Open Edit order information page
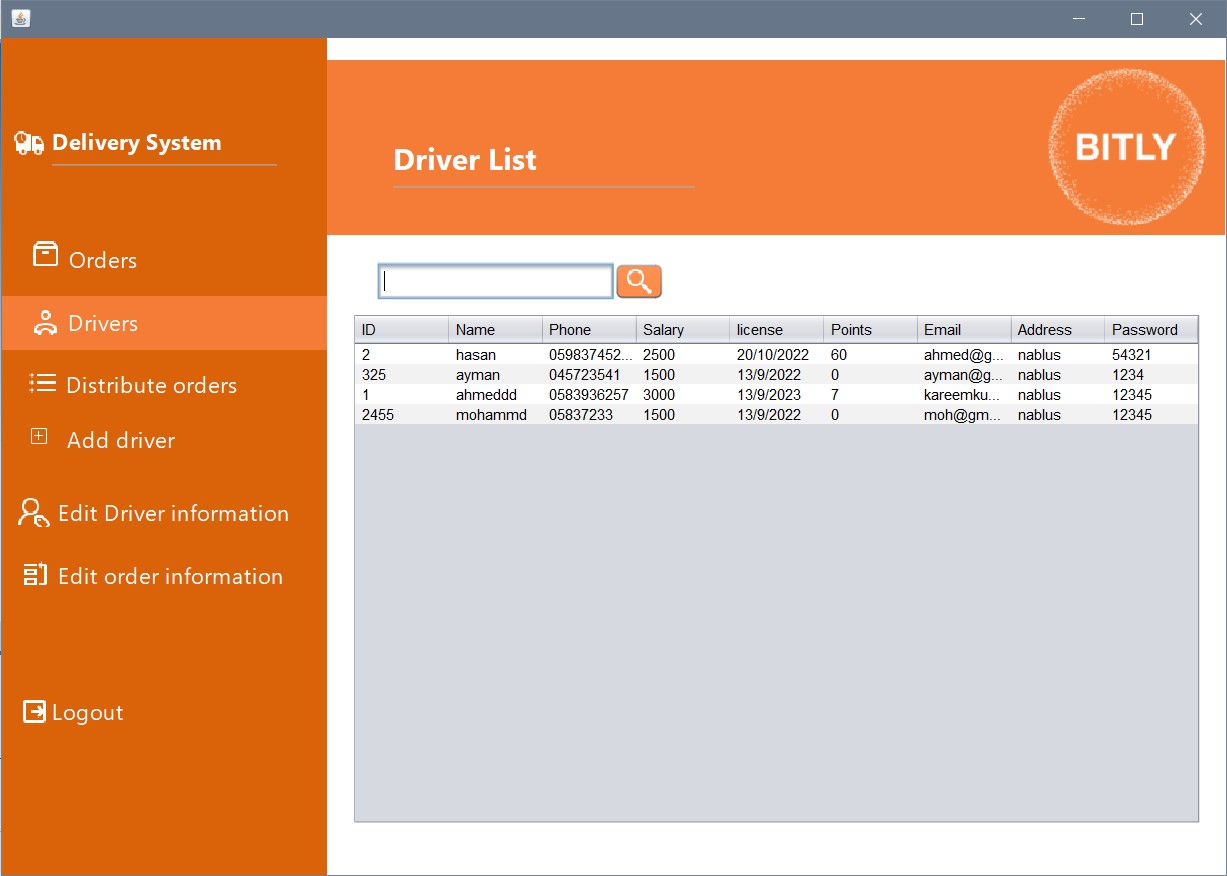The width and height of the screenshot is (1227, 876). [x=170, y=576]
